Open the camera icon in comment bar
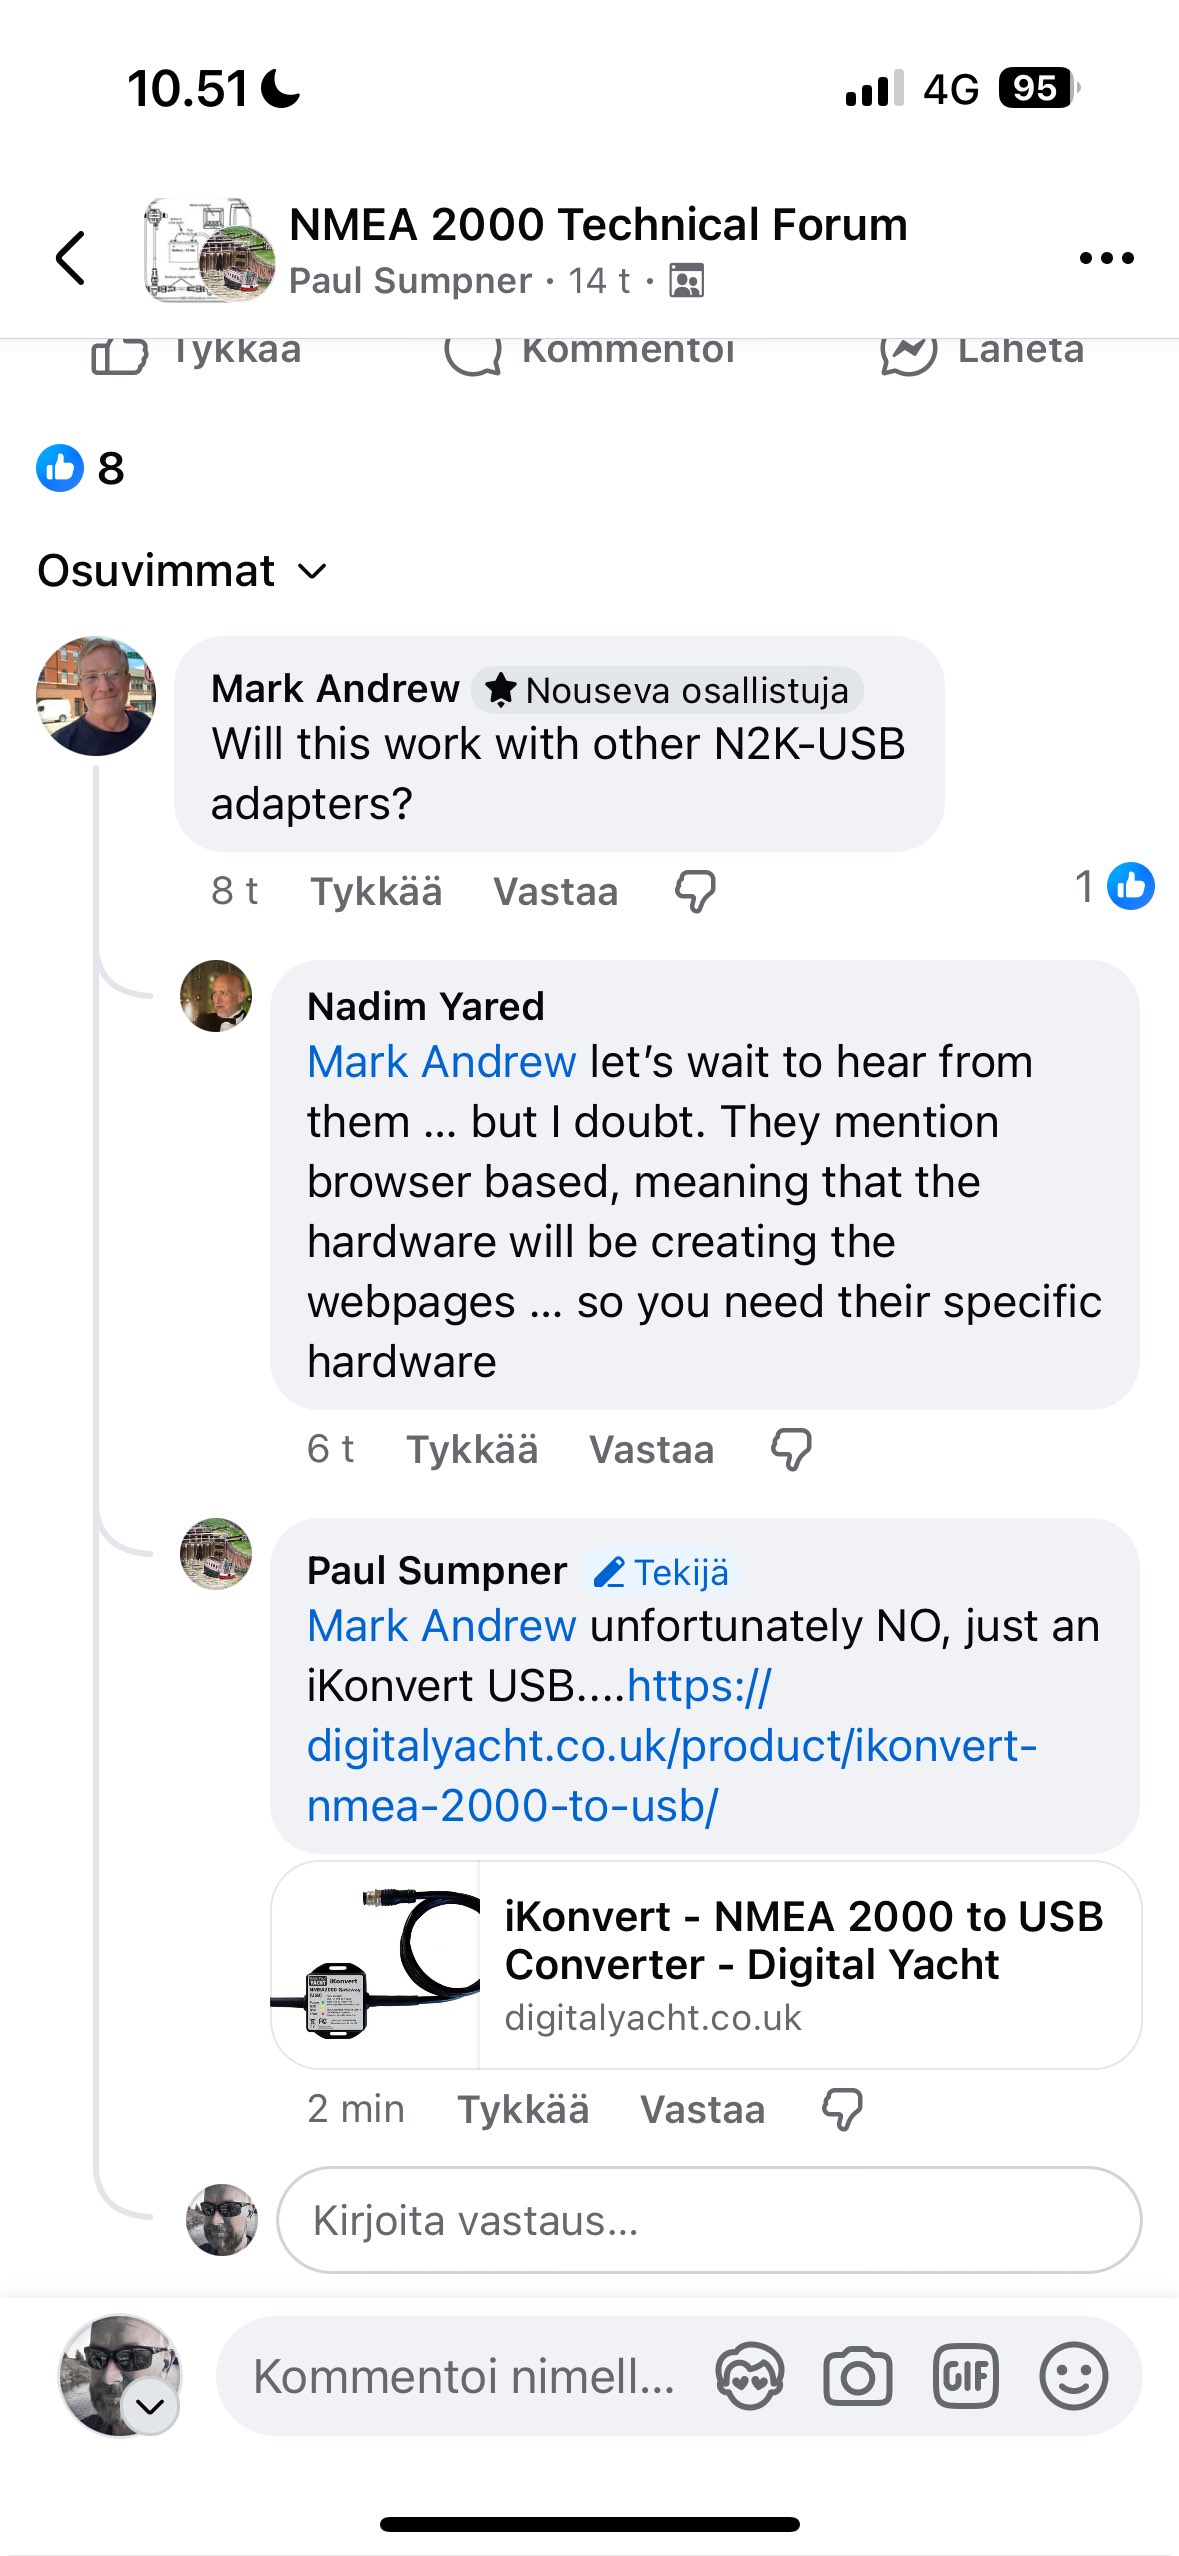1179x2556 pixels. coord(857,2377)
